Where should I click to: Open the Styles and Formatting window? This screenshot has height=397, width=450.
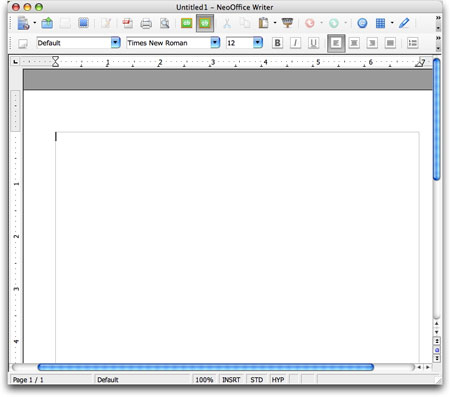[23, 43]
